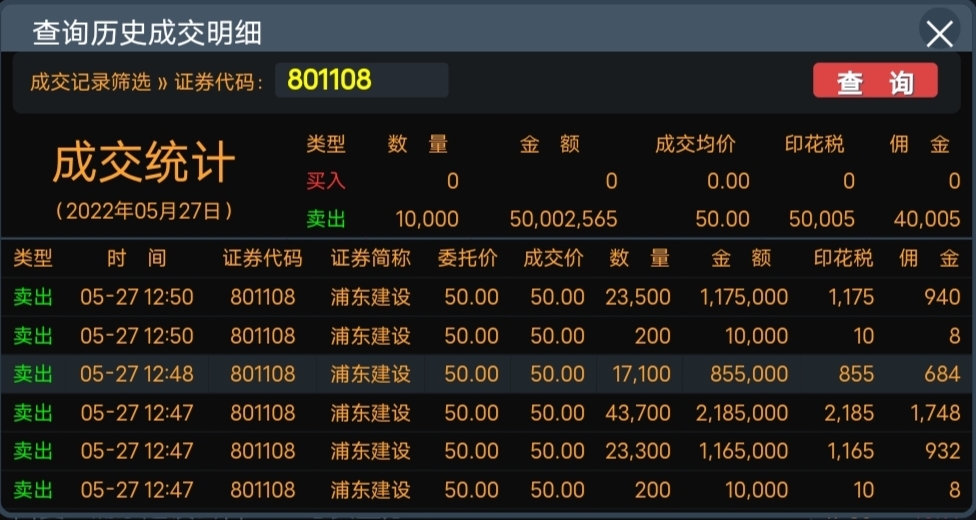
Task: Select the amount 1,175,000 cell
Action: point(744,297)
